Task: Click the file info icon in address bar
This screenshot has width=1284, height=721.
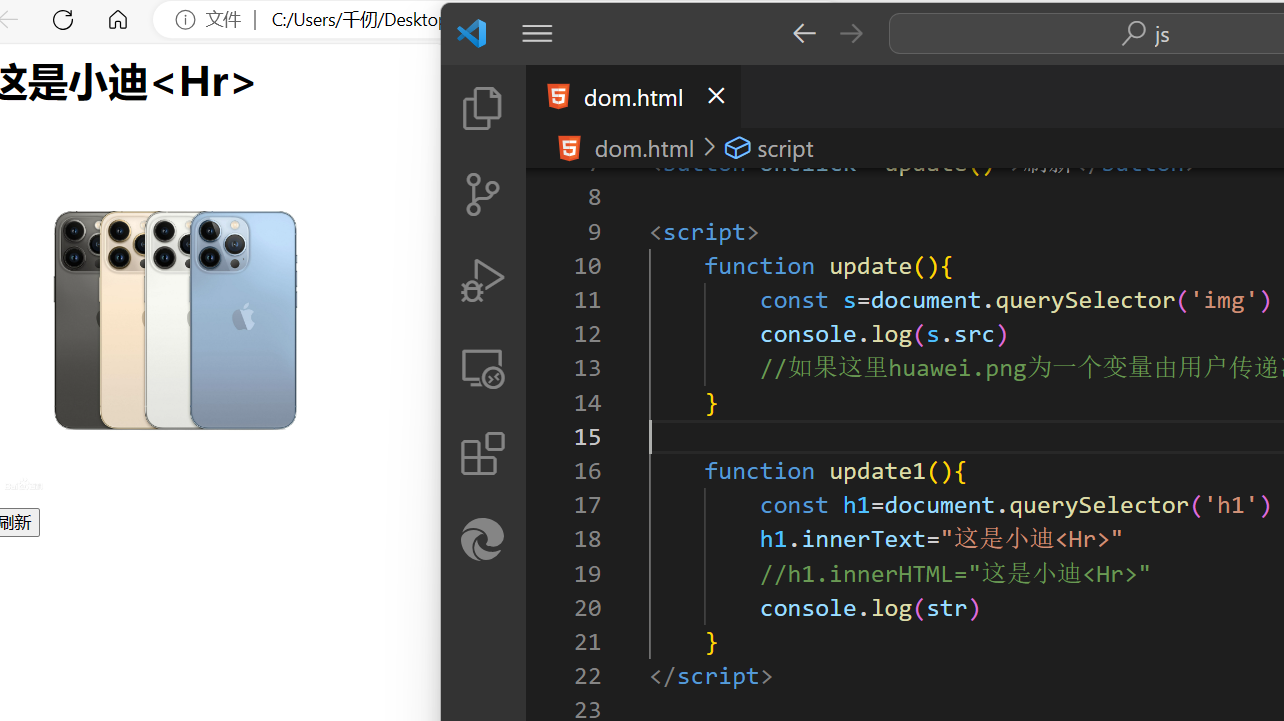Action: (x=185, y=20)
